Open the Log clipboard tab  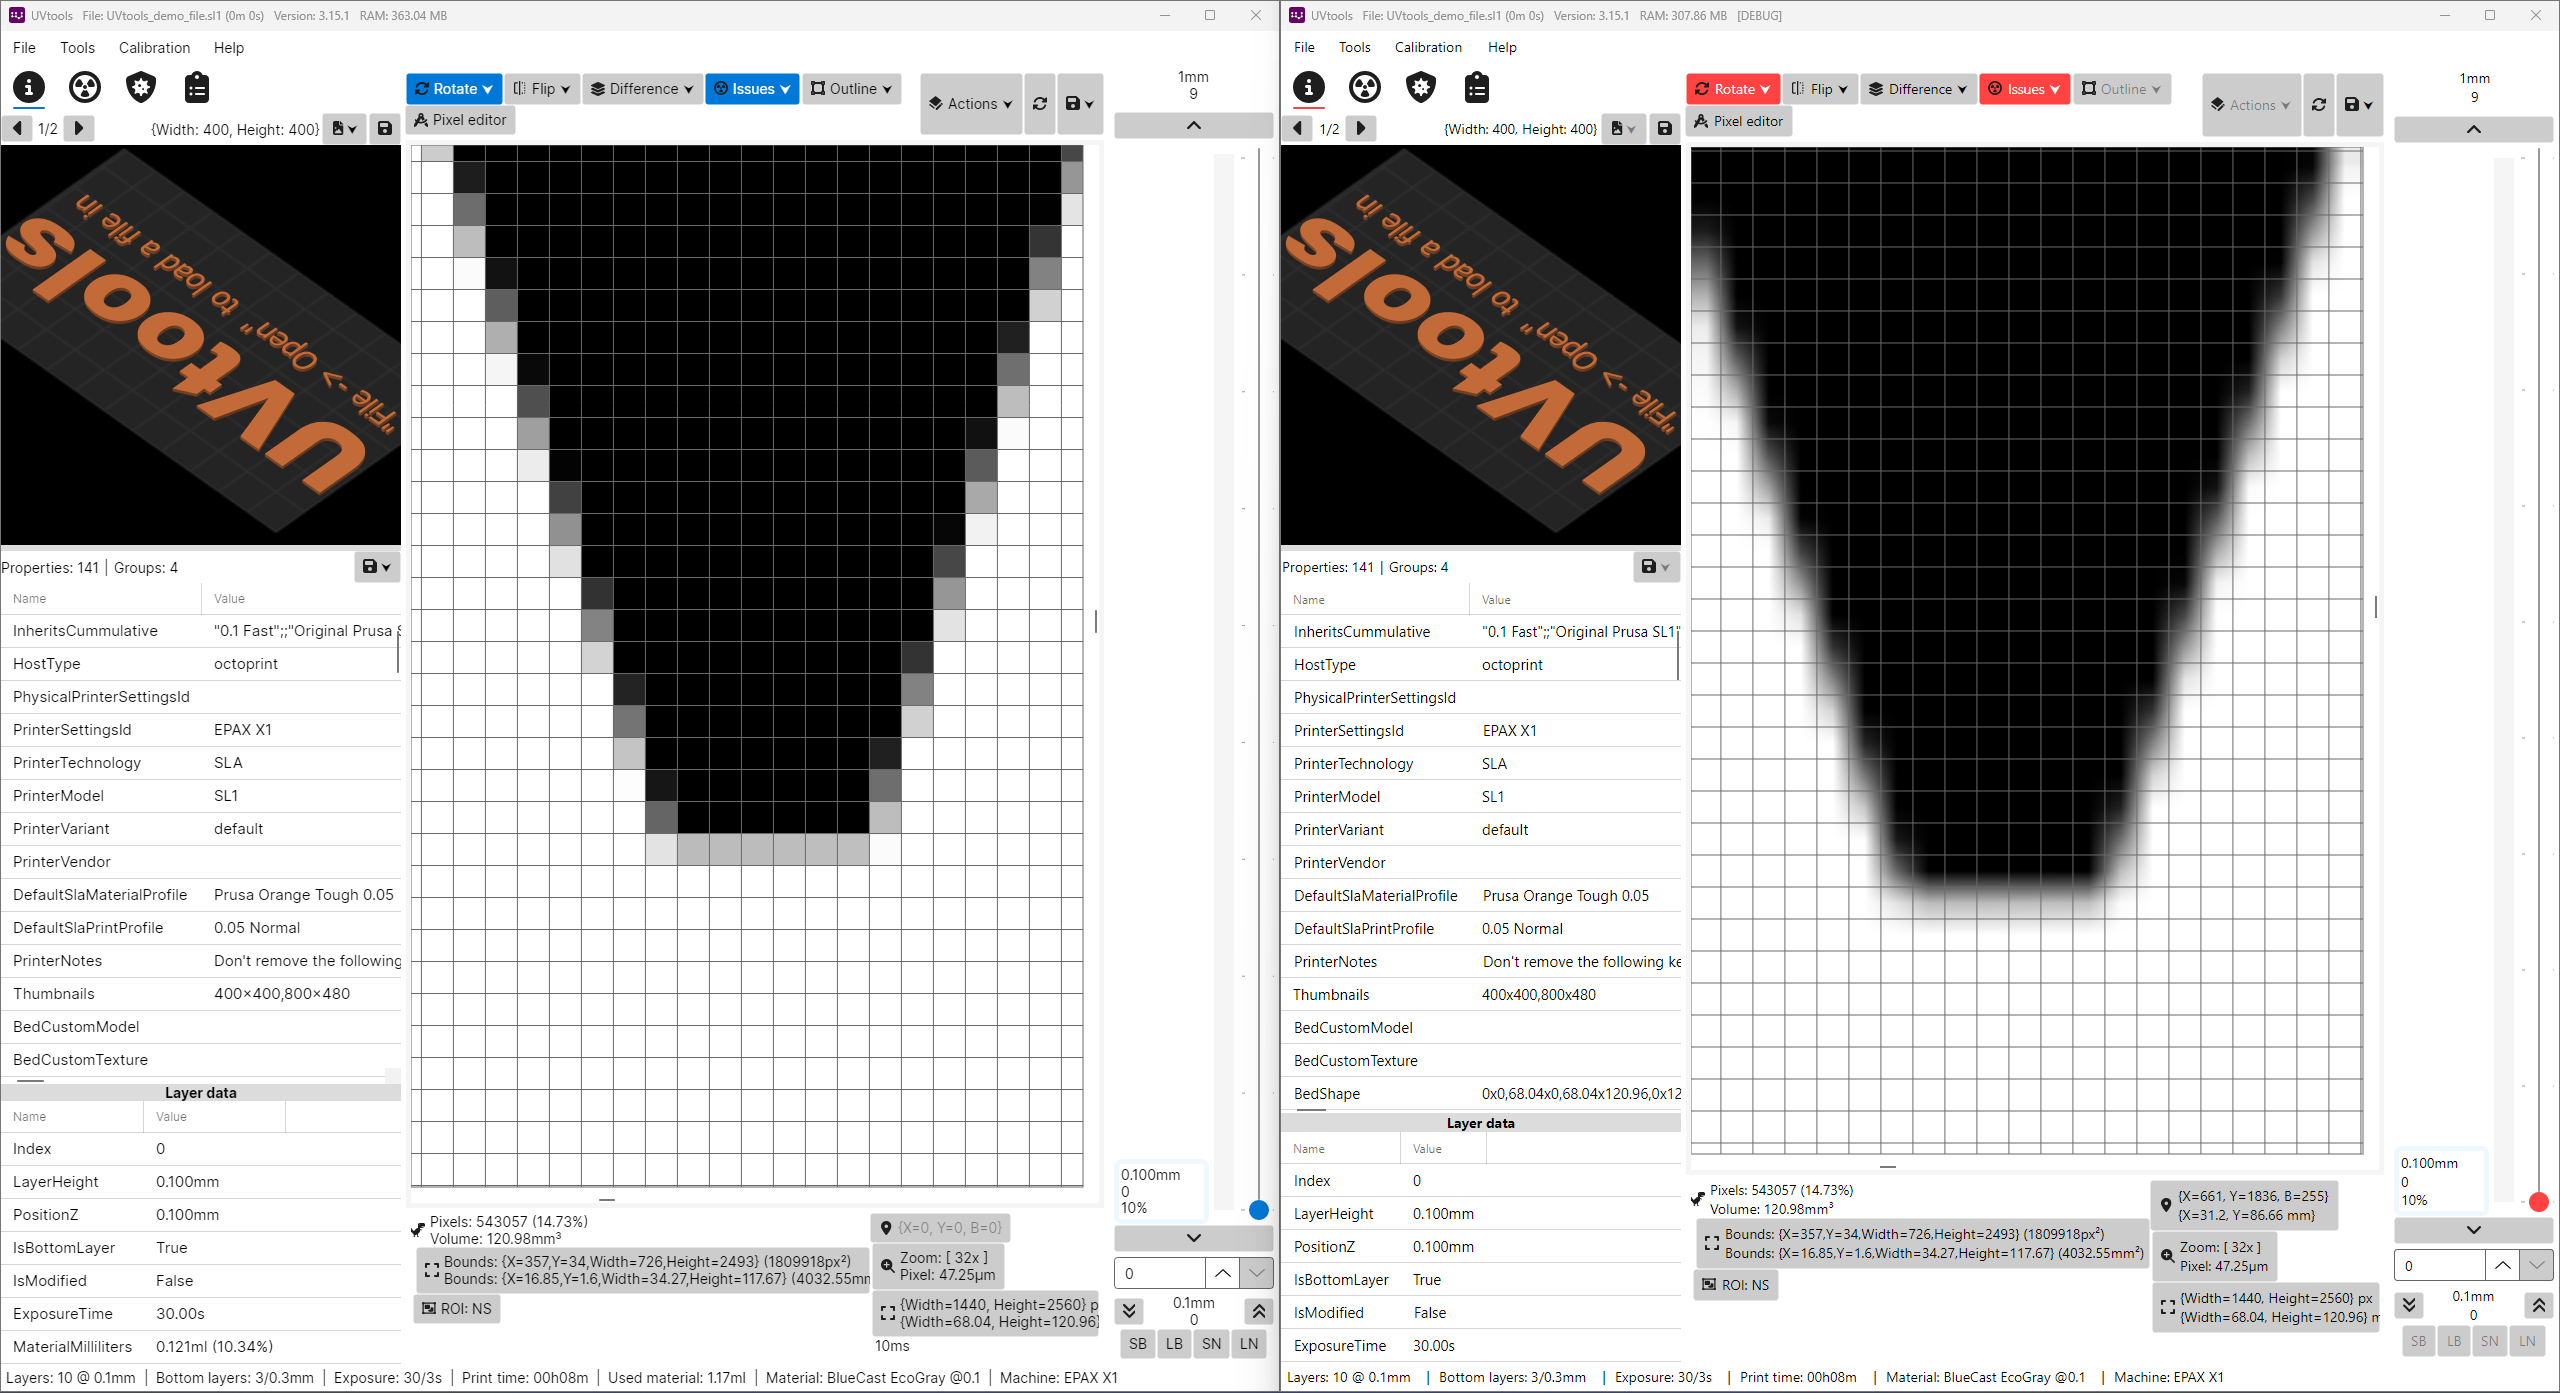coord(196,88)
